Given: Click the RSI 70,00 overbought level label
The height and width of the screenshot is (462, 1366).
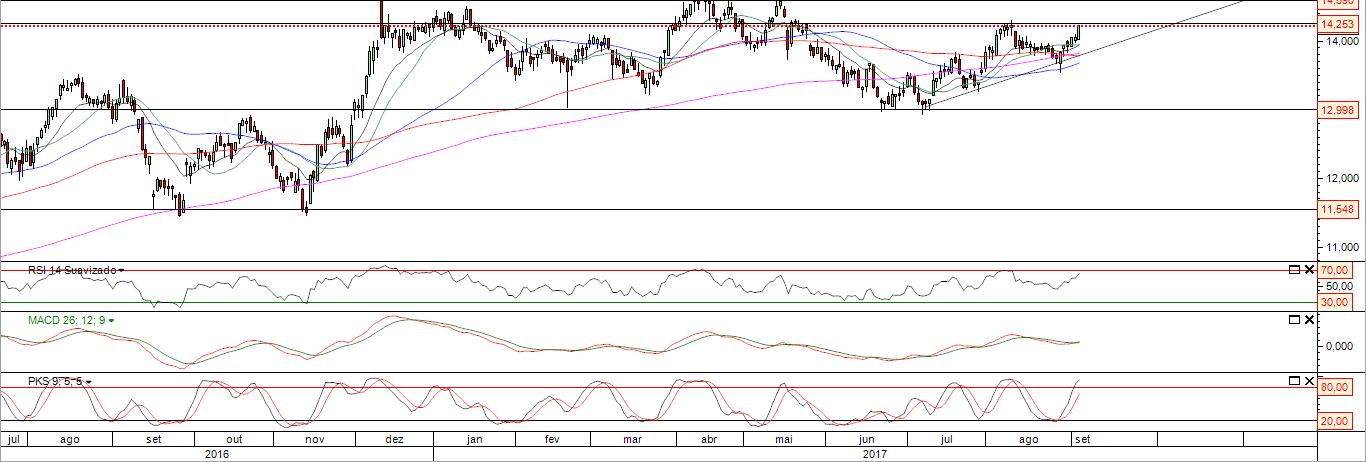Looking at the screenshot, I should point(1336,271).
